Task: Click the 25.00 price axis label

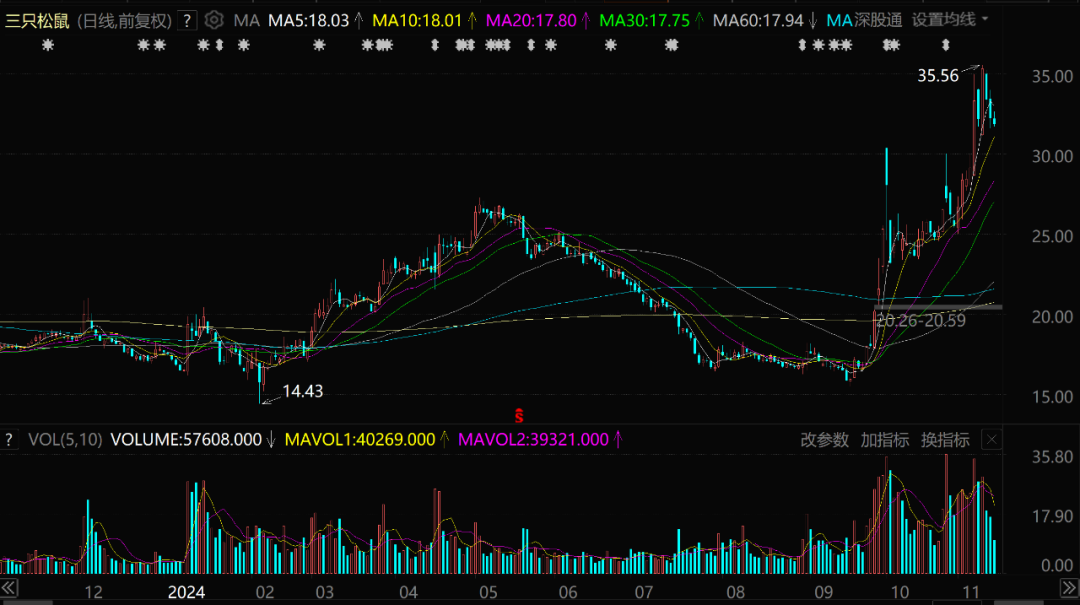Action: [x=1052, y=236]
